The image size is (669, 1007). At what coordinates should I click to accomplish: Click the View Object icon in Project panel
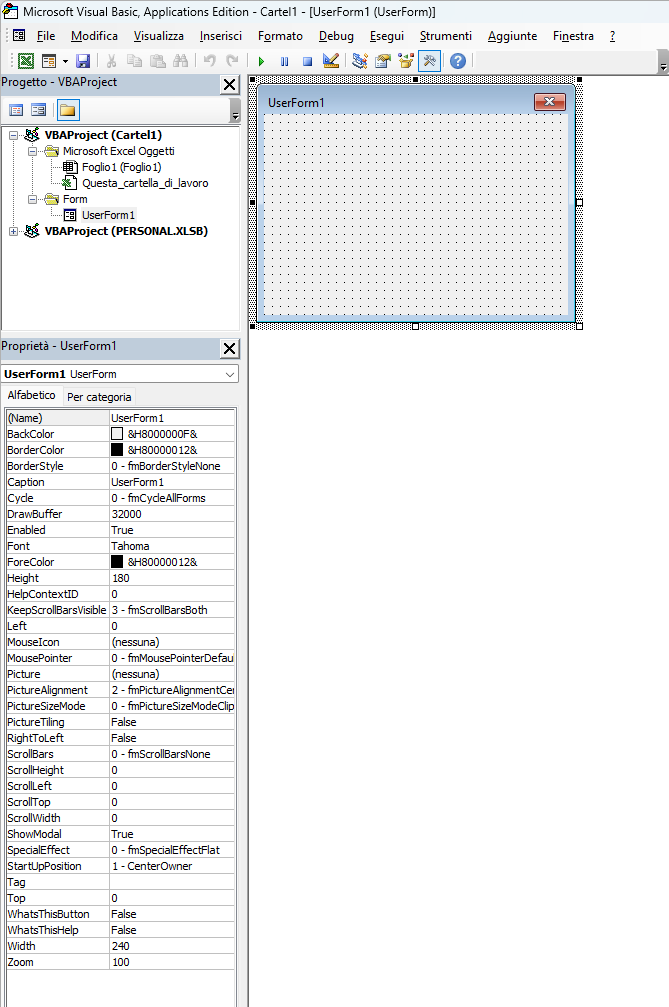pyautogui.click(x=39, y=110)
